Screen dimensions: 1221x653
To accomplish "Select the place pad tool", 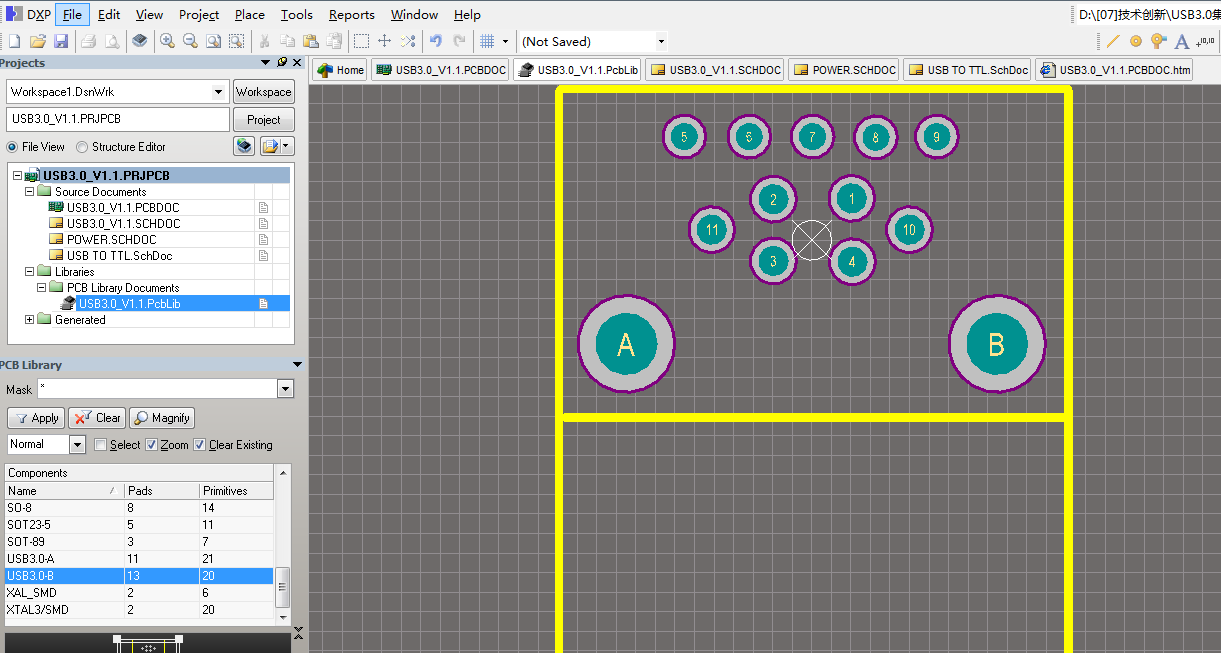I will pos(1136,41).
